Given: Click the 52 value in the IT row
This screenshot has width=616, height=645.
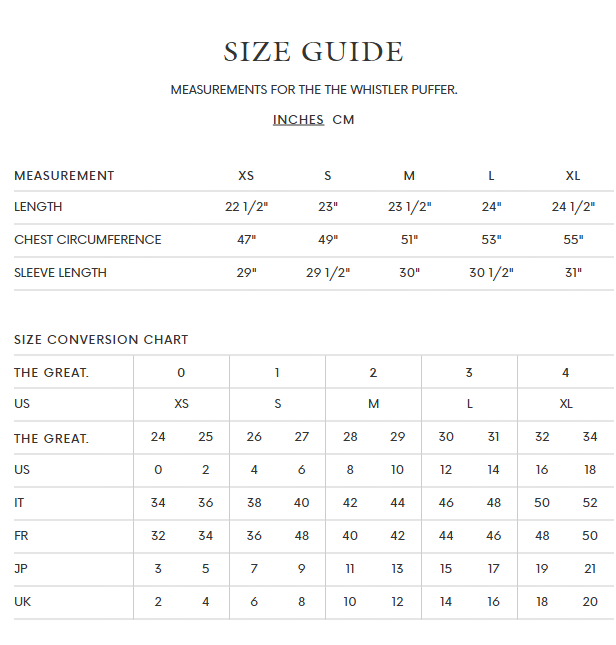Looking at the screenshot, I should tap(590, 503).
